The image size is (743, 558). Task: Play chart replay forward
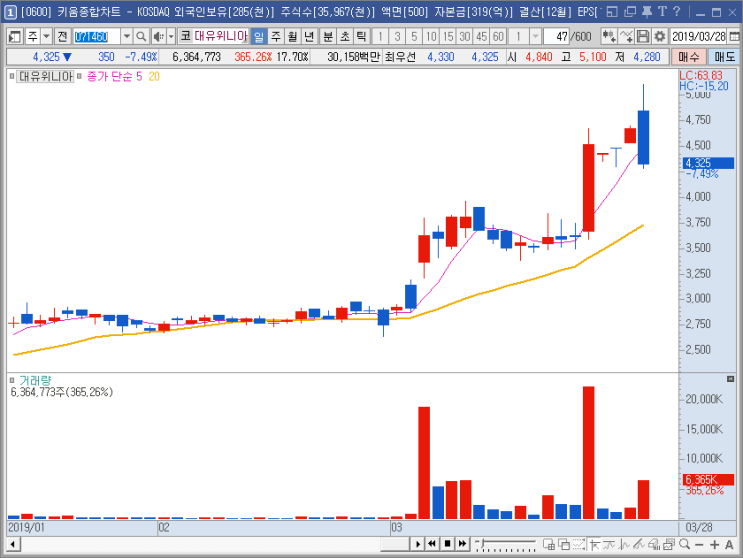417,544
